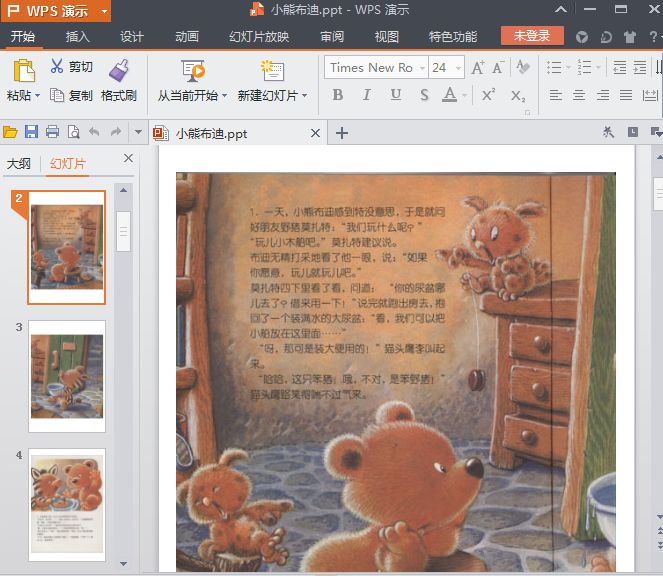Expand the font size 24 dropdown
Image resolution: width=663 pixels, height=576 pixels.
pyautogui.click(x=458, y=68)
